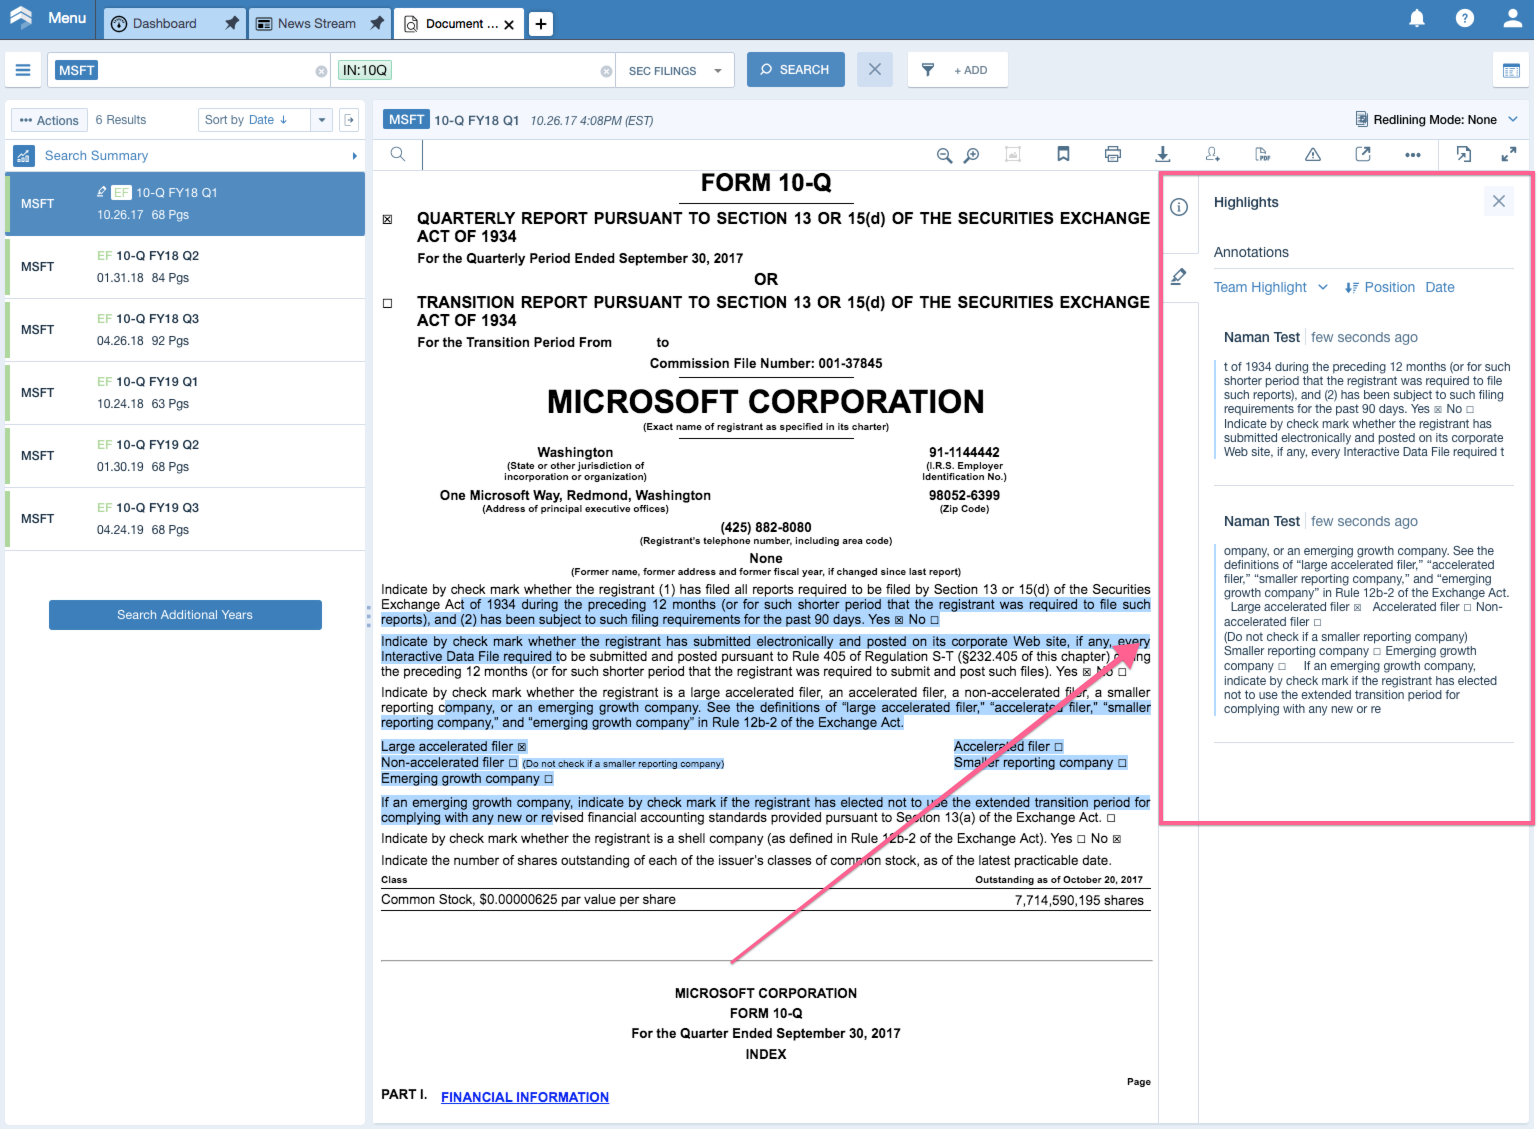
Task: Switch to the Dashboard tab
Action: tap(165, 24)
